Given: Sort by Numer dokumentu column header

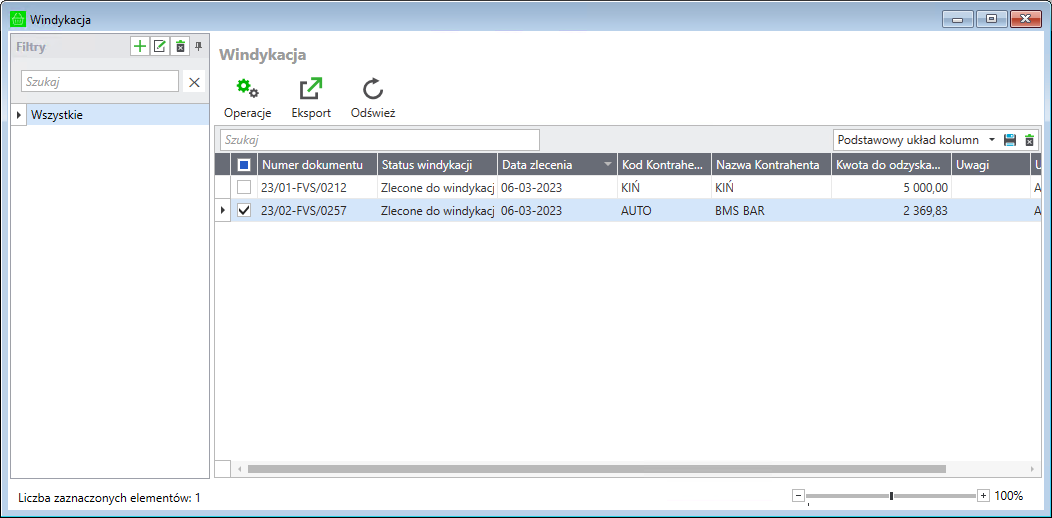Looking at the screenshot, I should pos(312,165).
